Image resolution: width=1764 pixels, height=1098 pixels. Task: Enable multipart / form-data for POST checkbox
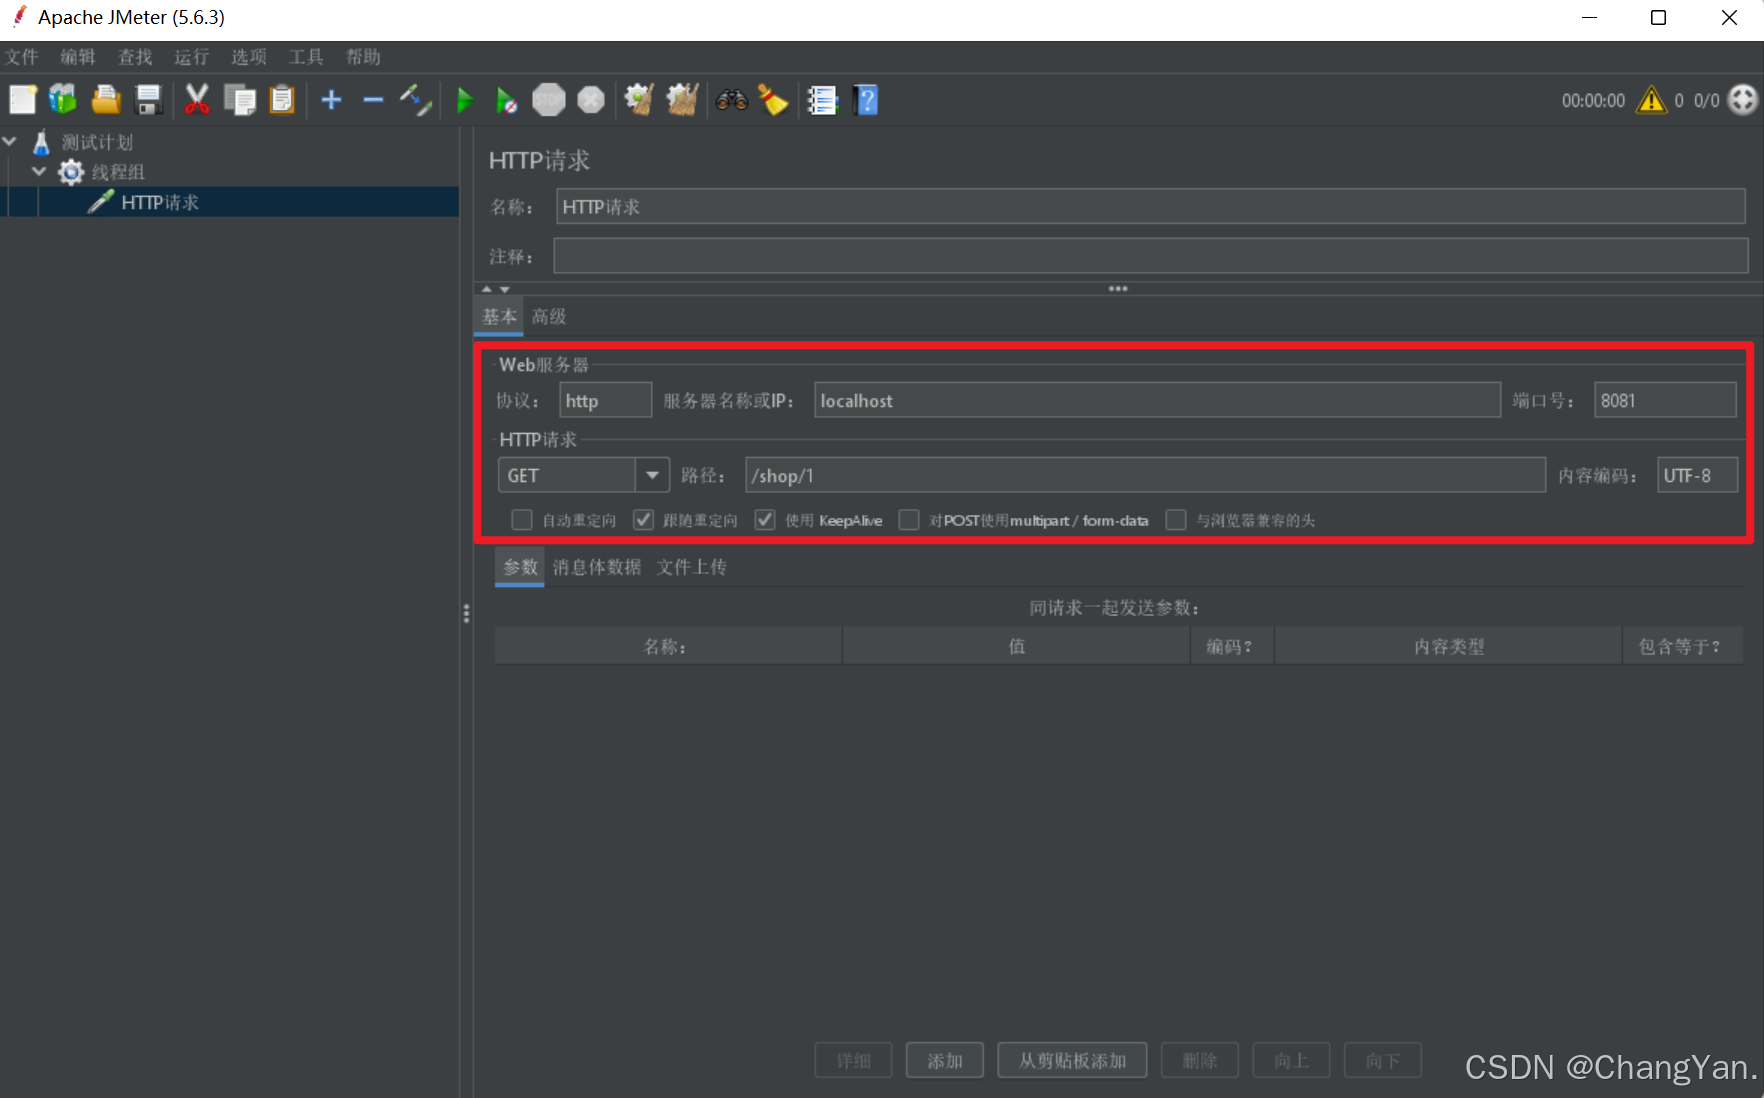[x=909, y=520]
